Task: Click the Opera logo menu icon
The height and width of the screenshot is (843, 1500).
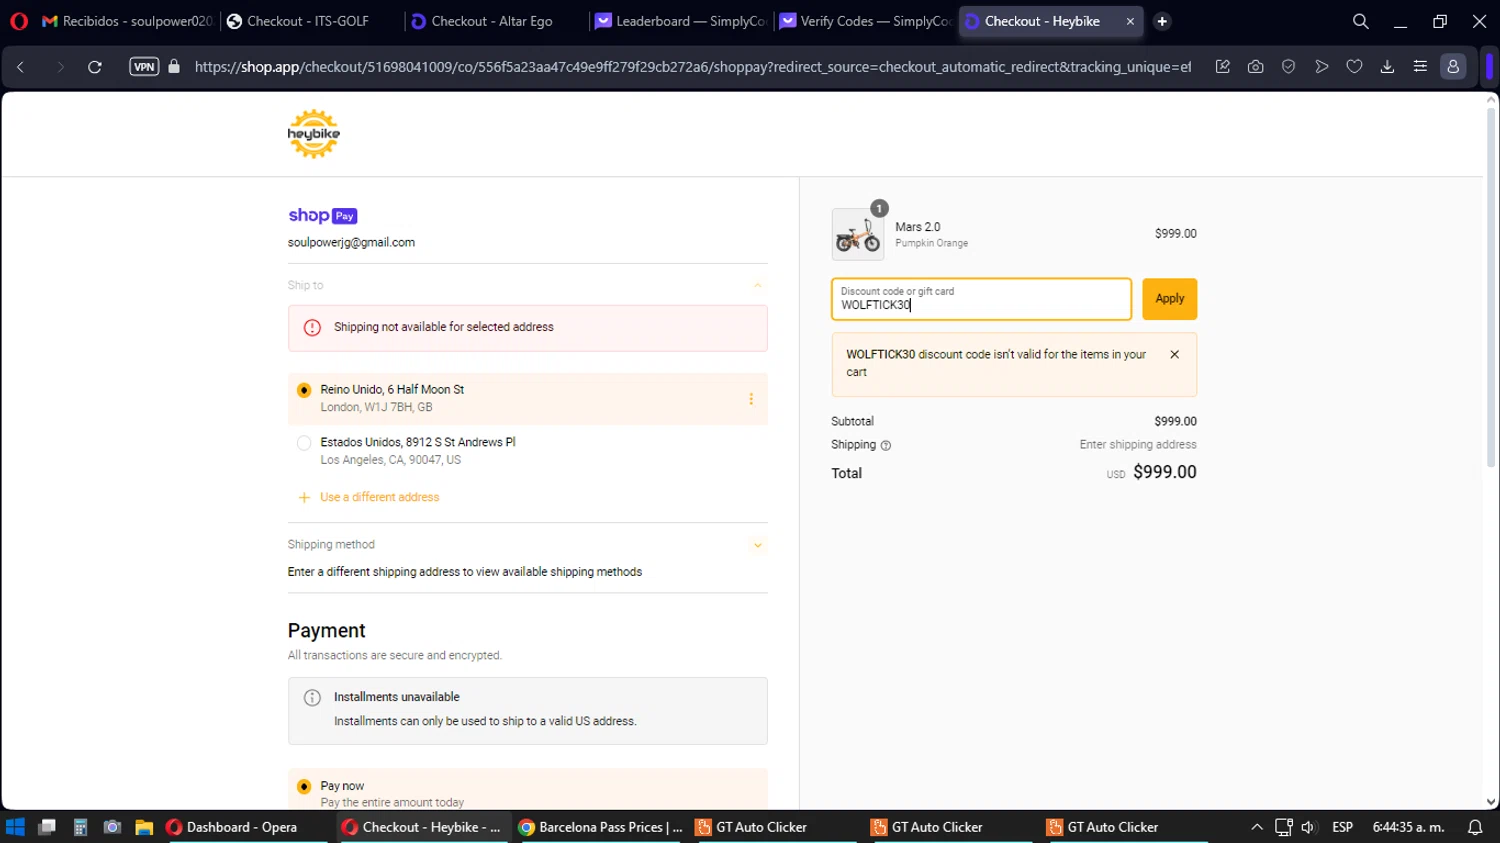Action: point(19,21)
